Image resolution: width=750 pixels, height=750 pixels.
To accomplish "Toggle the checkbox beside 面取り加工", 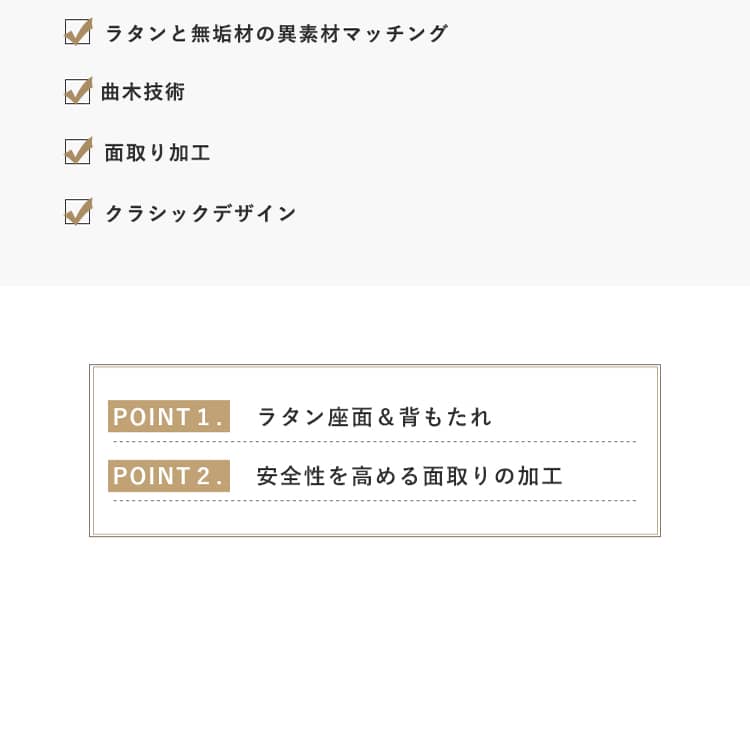I will tap(78, 151).
